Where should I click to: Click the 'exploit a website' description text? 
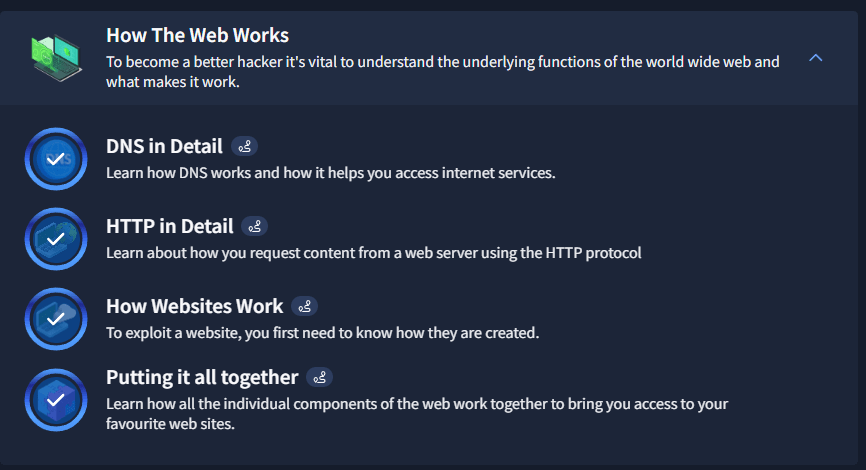coord(322,332)
